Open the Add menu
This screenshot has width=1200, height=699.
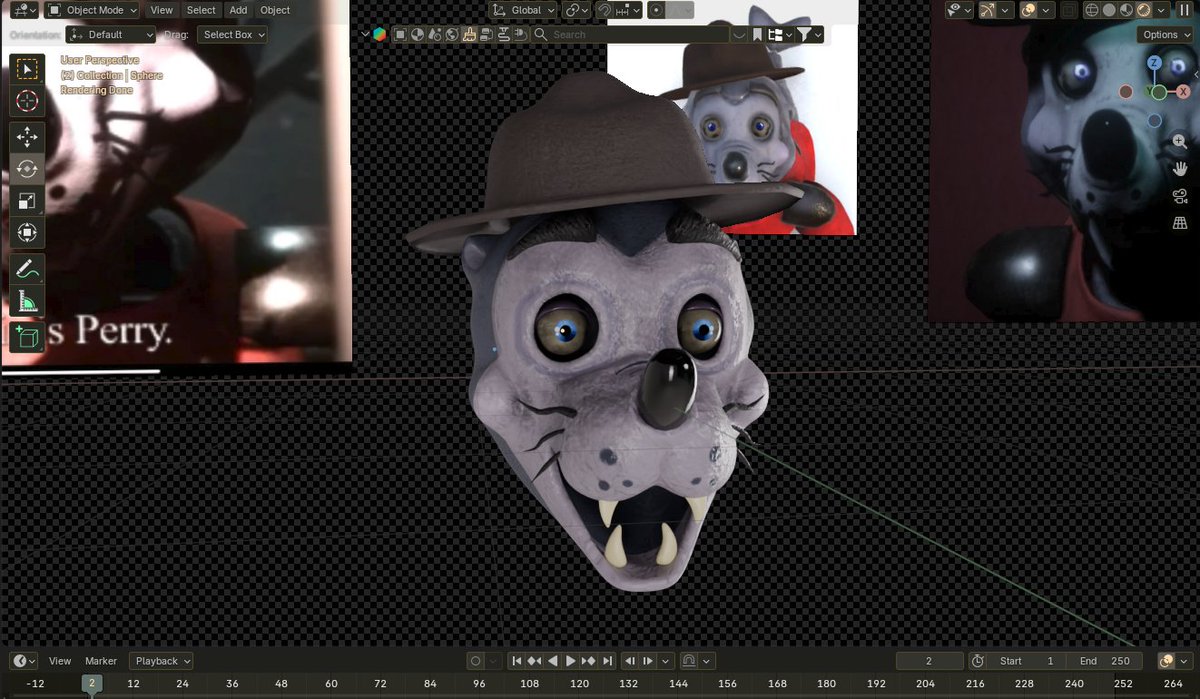[x=238, y=10]
